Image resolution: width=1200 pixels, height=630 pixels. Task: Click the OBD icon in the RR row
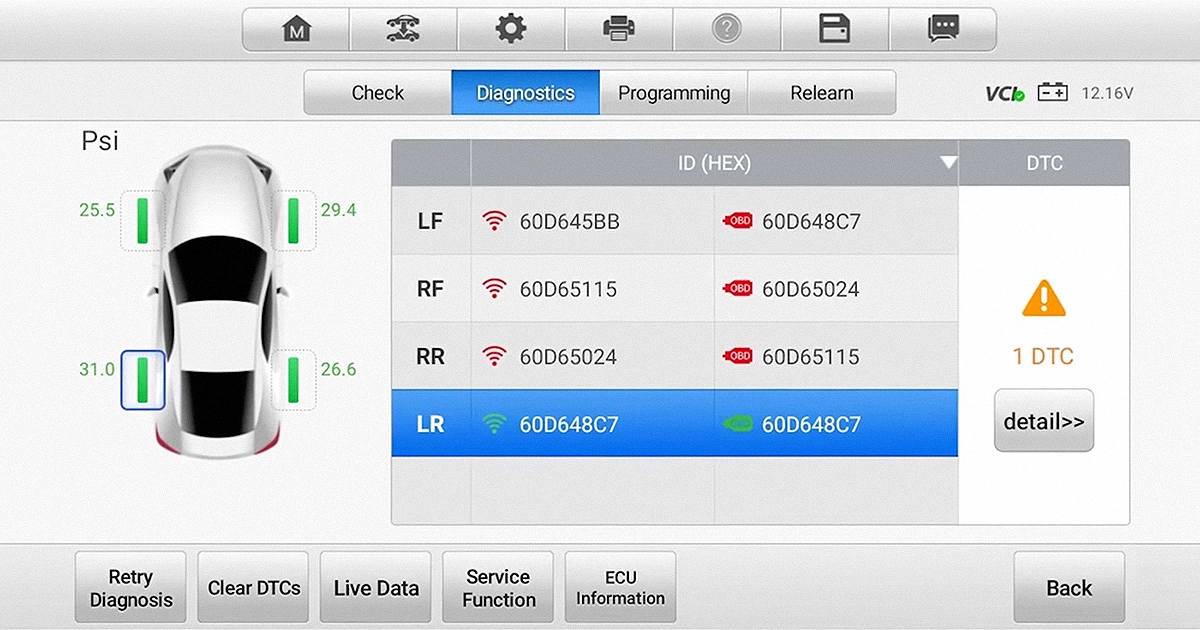coord(737,355)
